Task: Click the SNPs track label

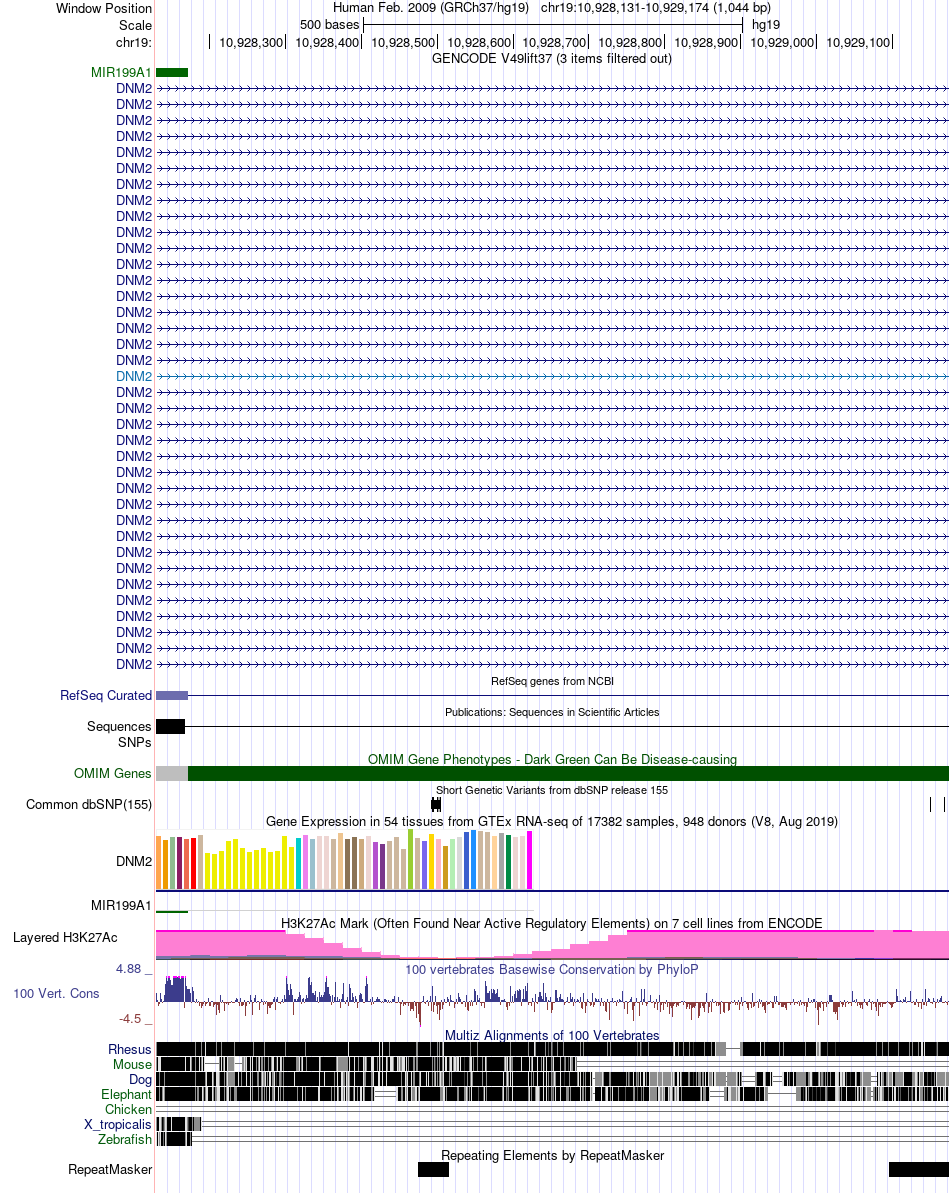Action: pos(135,742)
